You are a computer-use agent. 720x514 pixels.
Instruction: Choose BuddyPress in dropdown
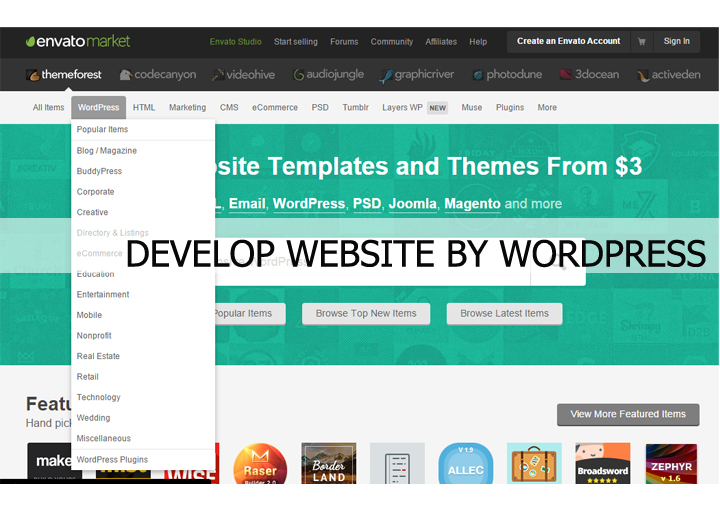[143, 171]
